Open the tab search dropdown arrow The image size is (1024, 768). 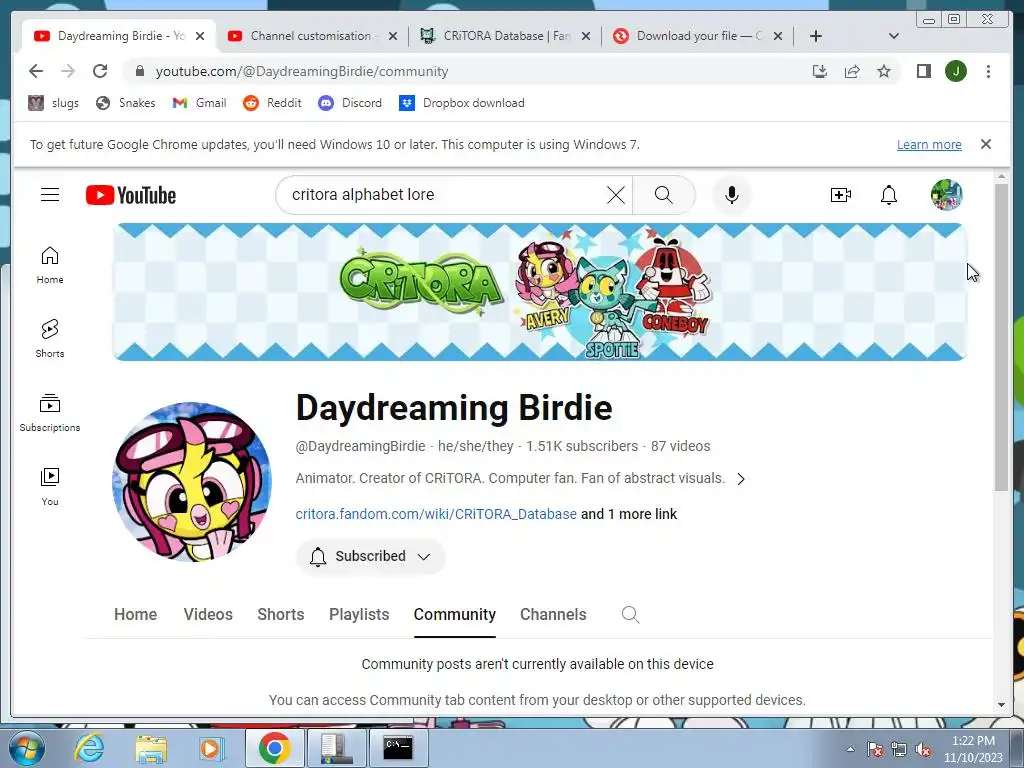tap(893, 36)
